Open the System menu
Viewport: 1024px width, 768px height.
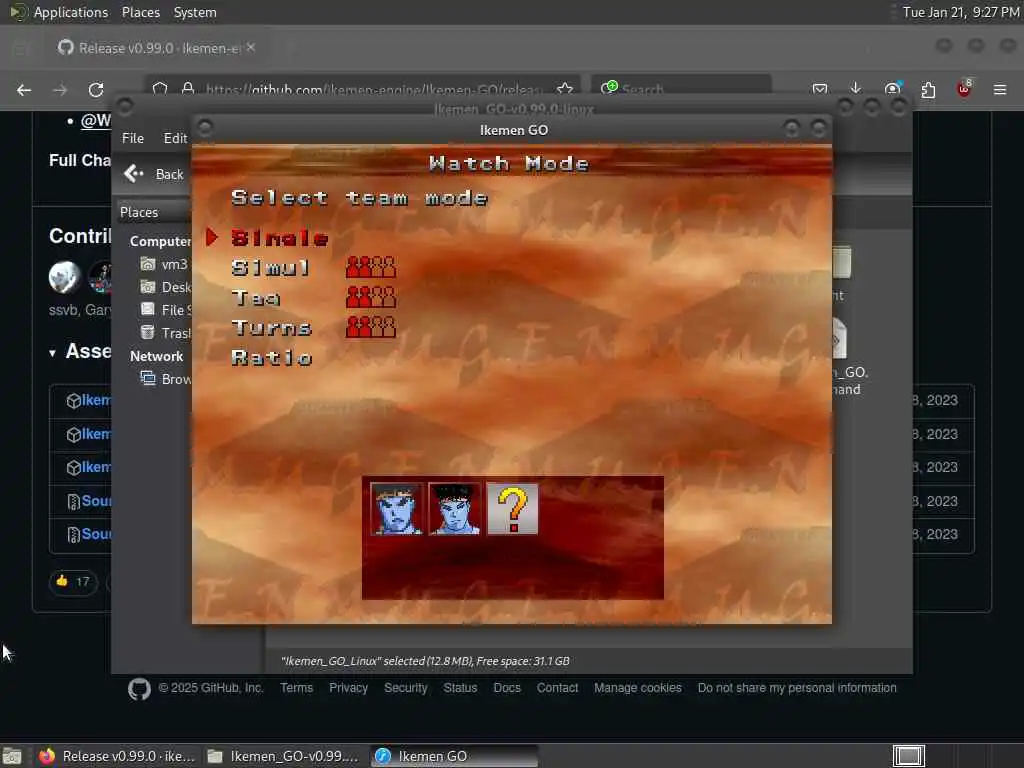coord(195,12)
